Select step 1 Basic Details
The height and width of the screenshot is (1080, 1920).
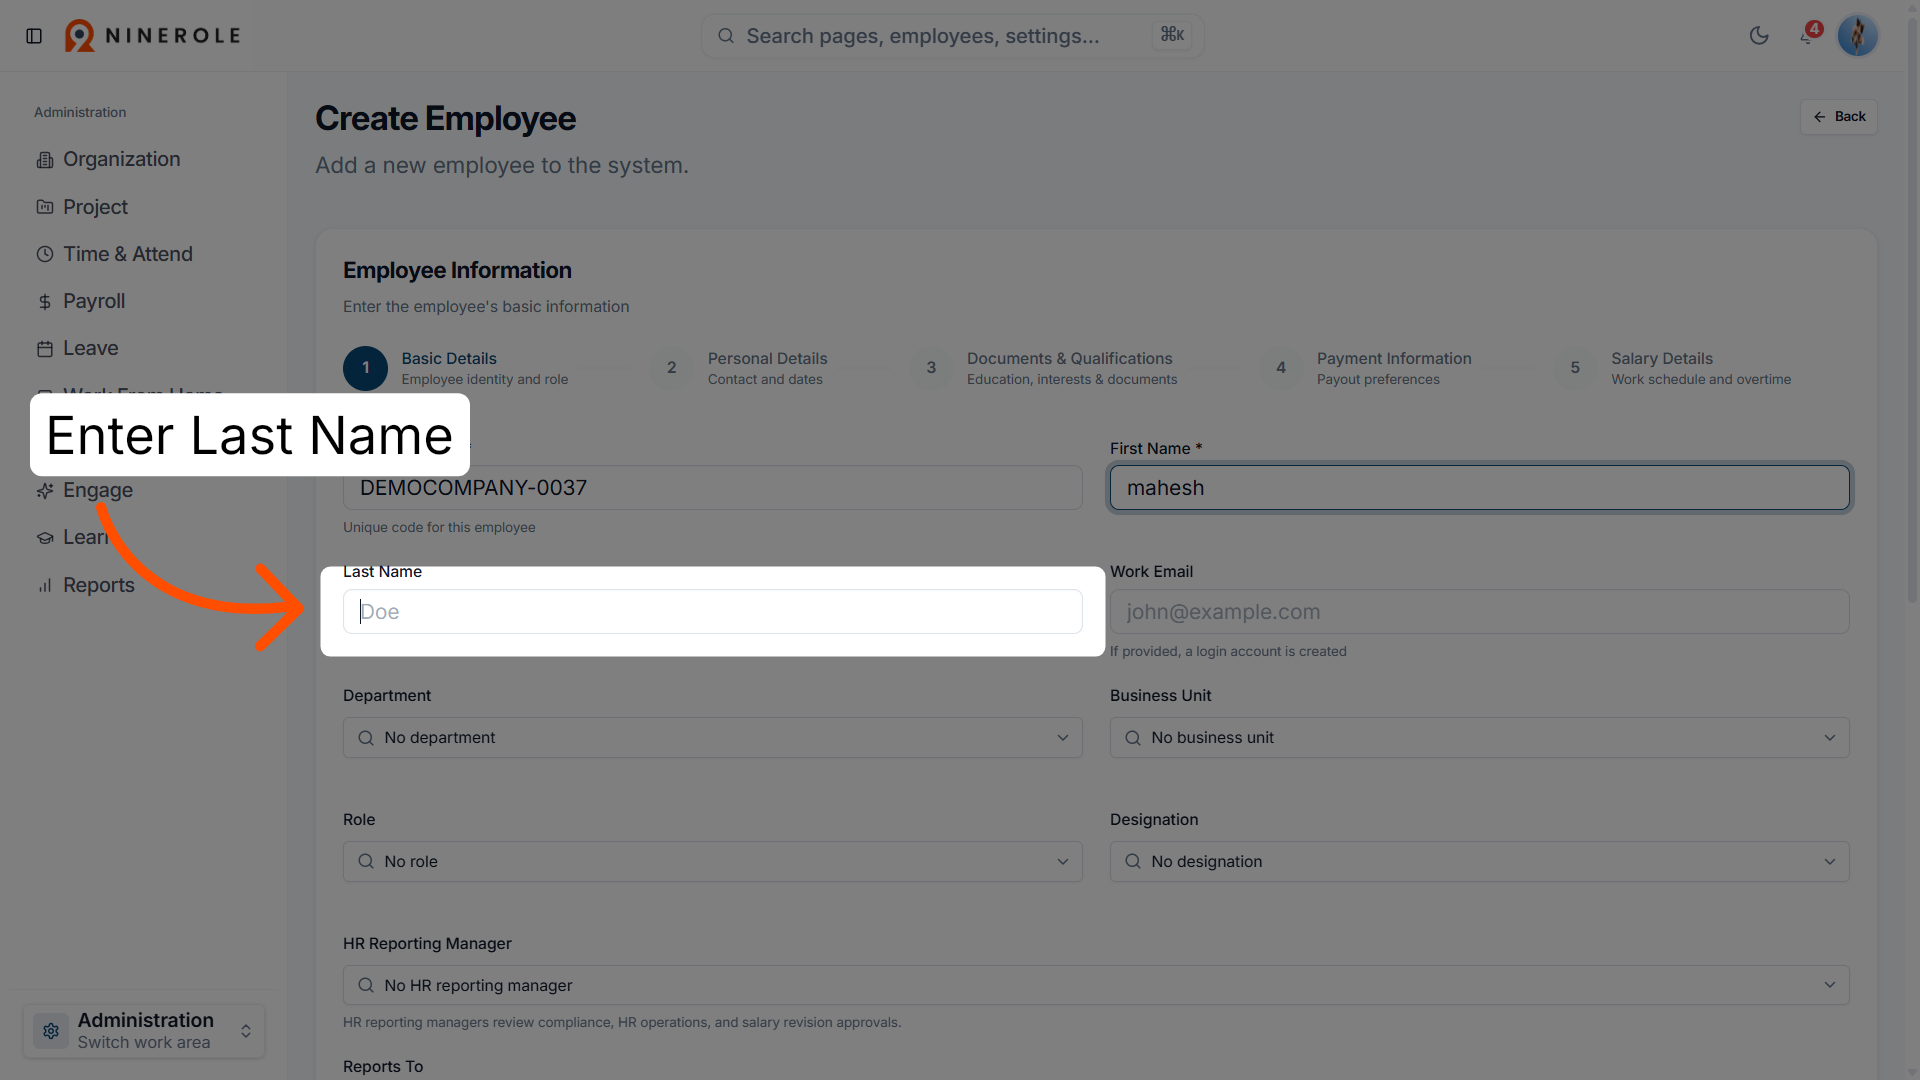[456, 368]
